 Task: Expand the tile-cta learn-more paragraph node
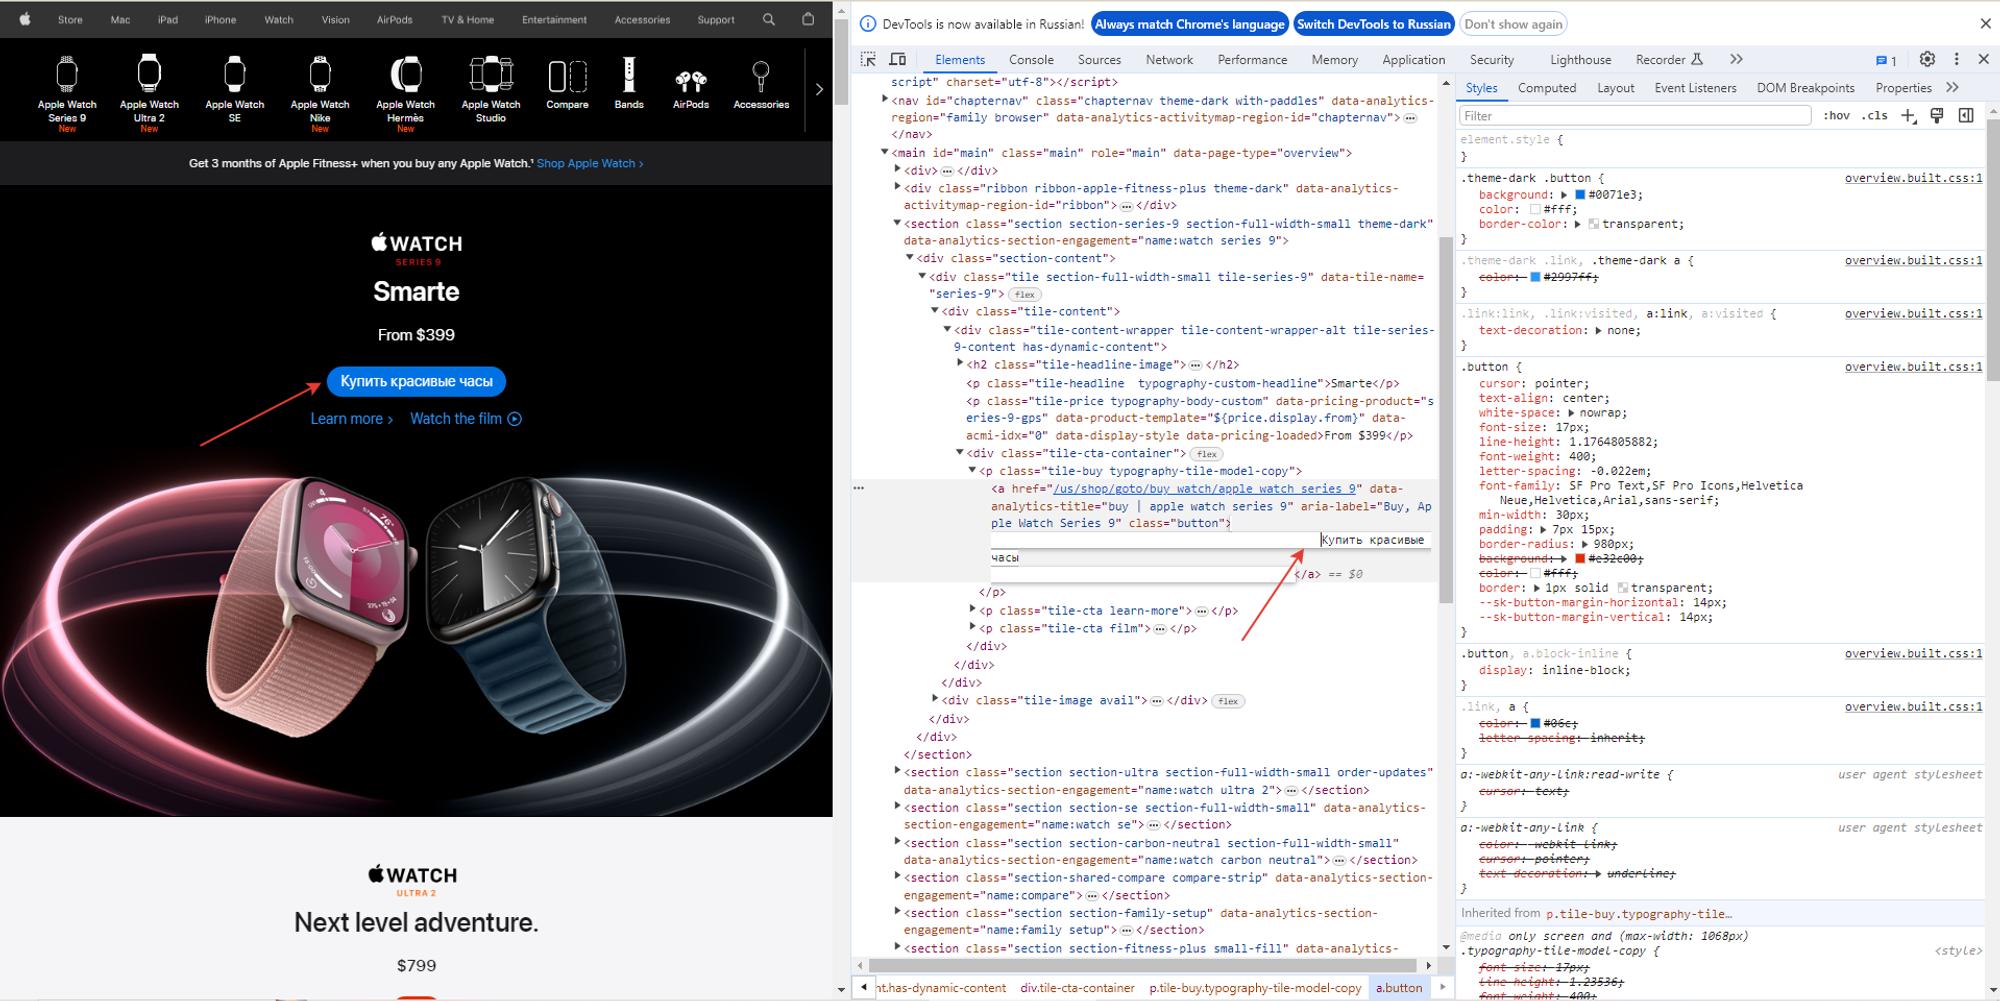(973, 610)
